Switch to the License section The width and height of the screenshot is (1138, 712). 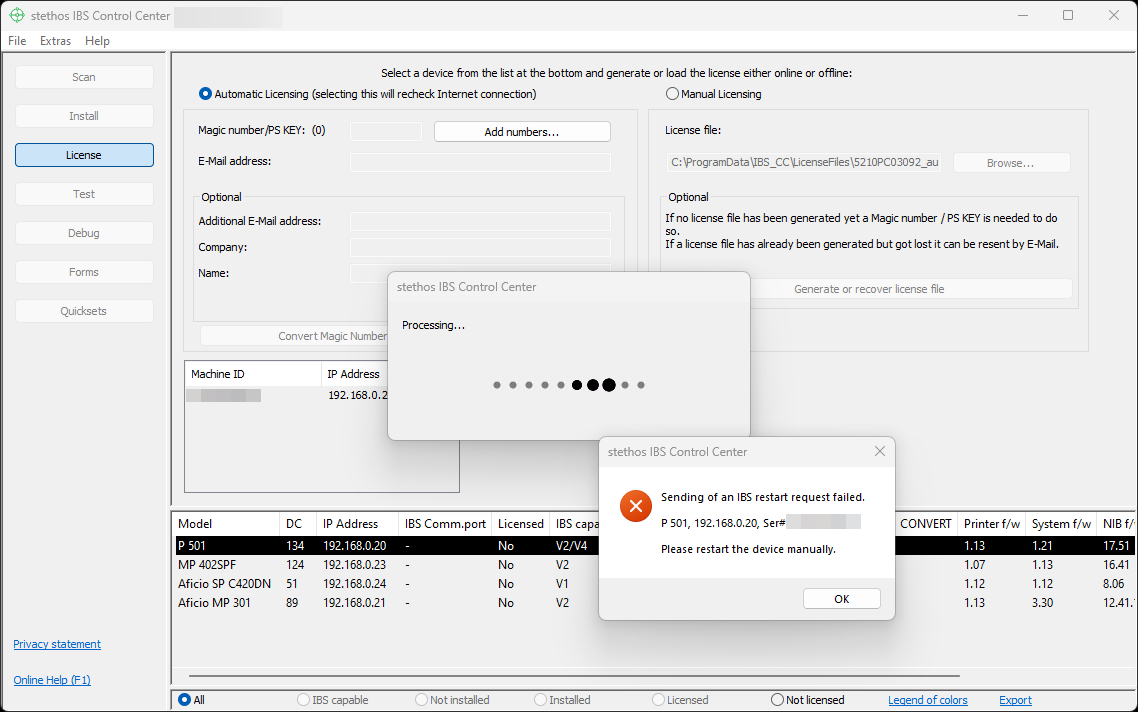84,155
